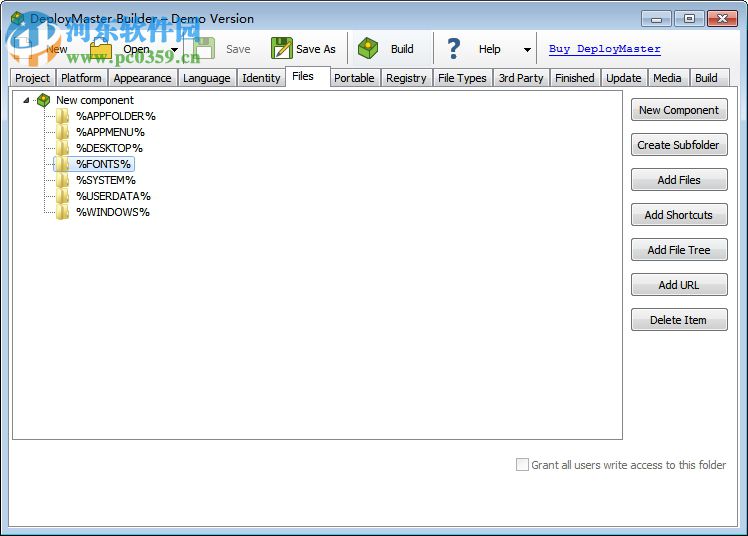This screenshot has width=748, height=536.
Task: Click the Help toolbar label
Action: coord(489,49)
